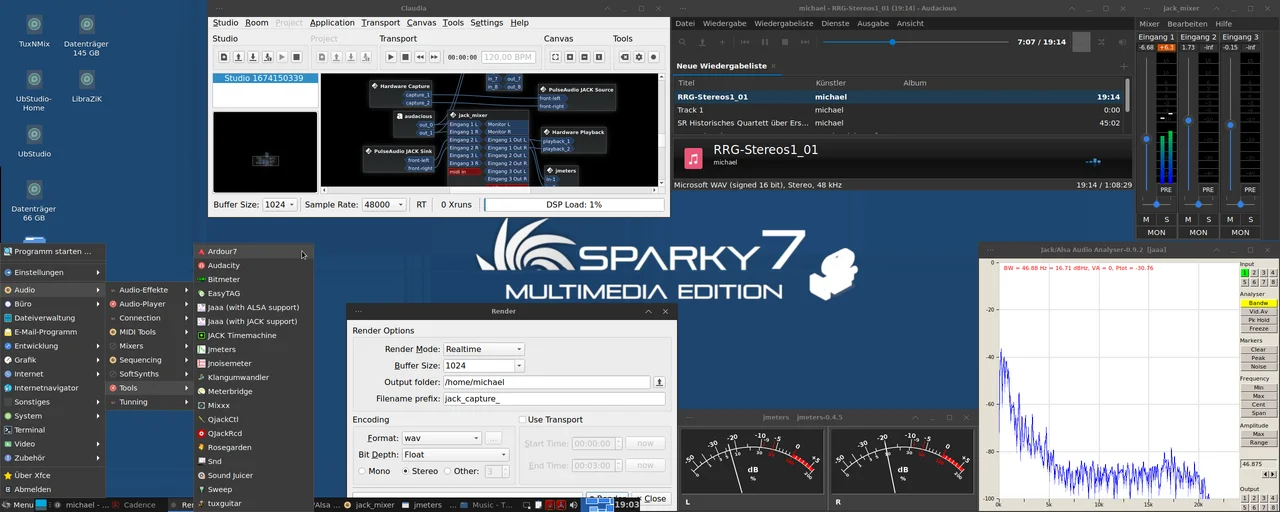Viewport: 1280px width, 512px height.
Task: Open Bearbeiten menu in jack_mixer
Action: 1187,23
